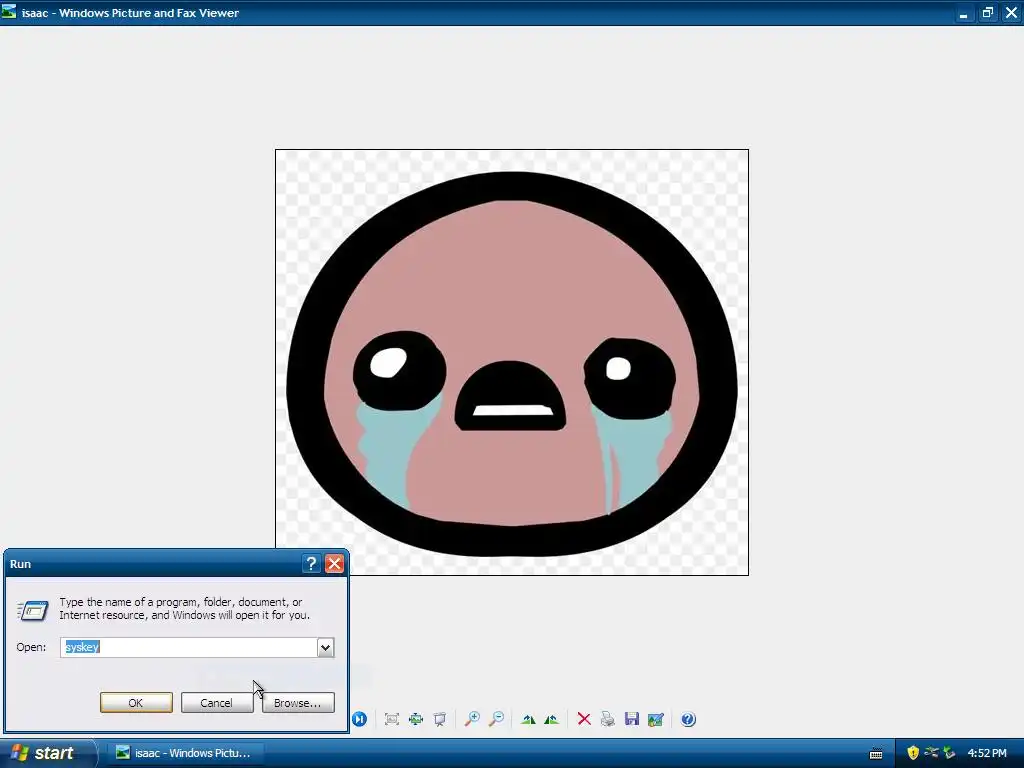Select the Best Fit icon

[392, 719]
